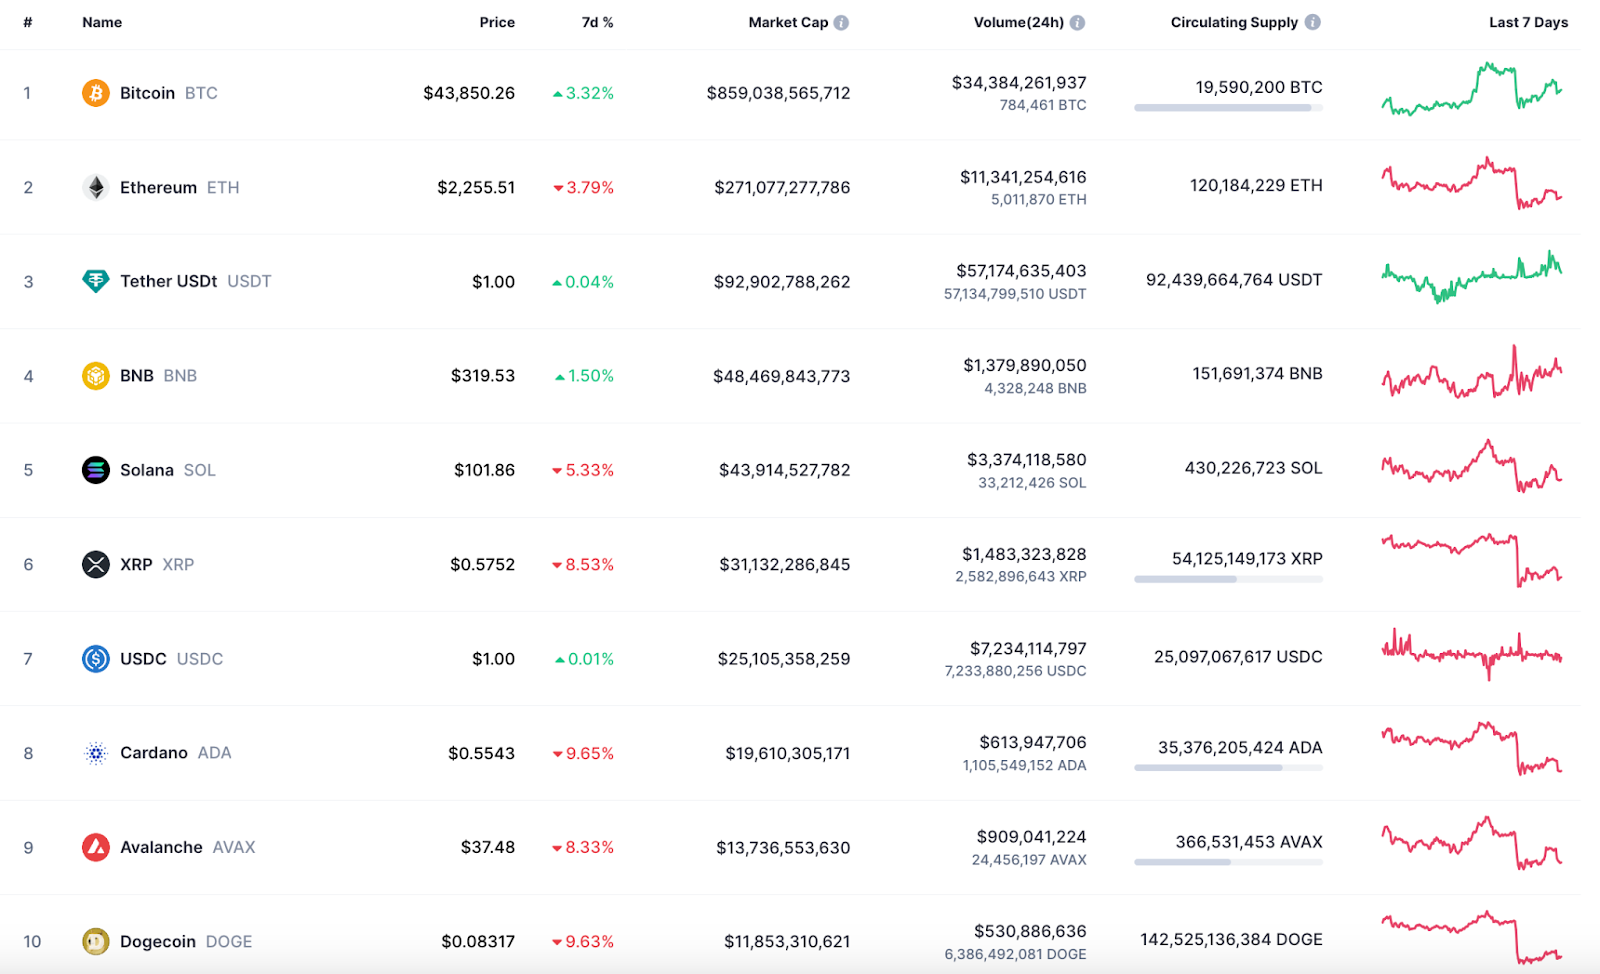Click BNB 7d change 1.50%
The image size is (1600, 974).
[585, 376]
